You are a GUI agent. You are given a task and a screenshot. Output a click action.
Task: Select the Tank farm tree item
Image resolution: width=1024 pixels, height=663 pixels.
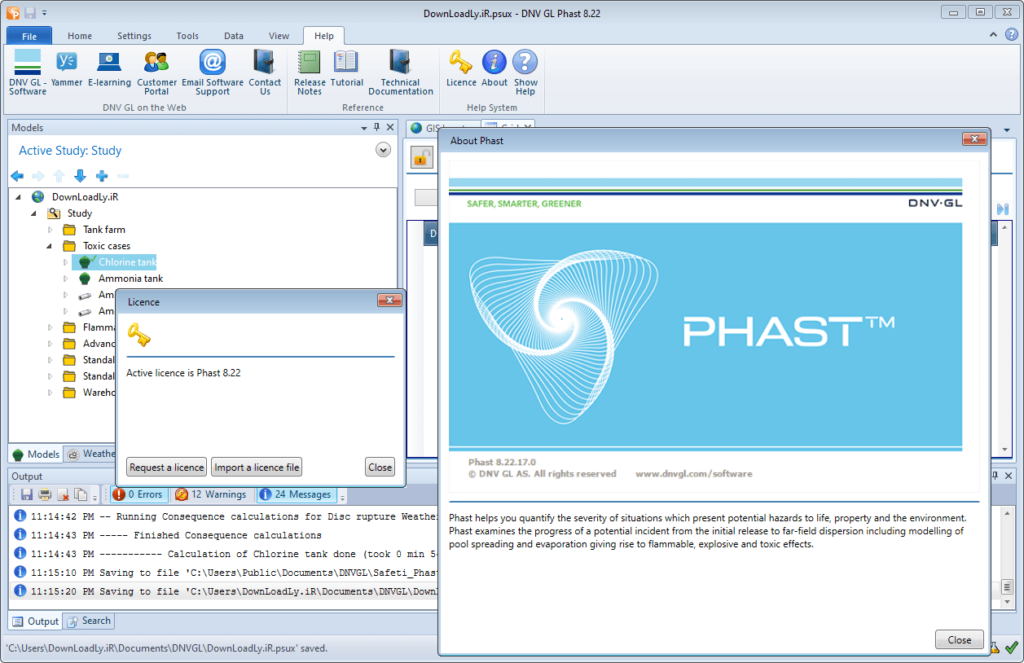(x=104, y=229)
